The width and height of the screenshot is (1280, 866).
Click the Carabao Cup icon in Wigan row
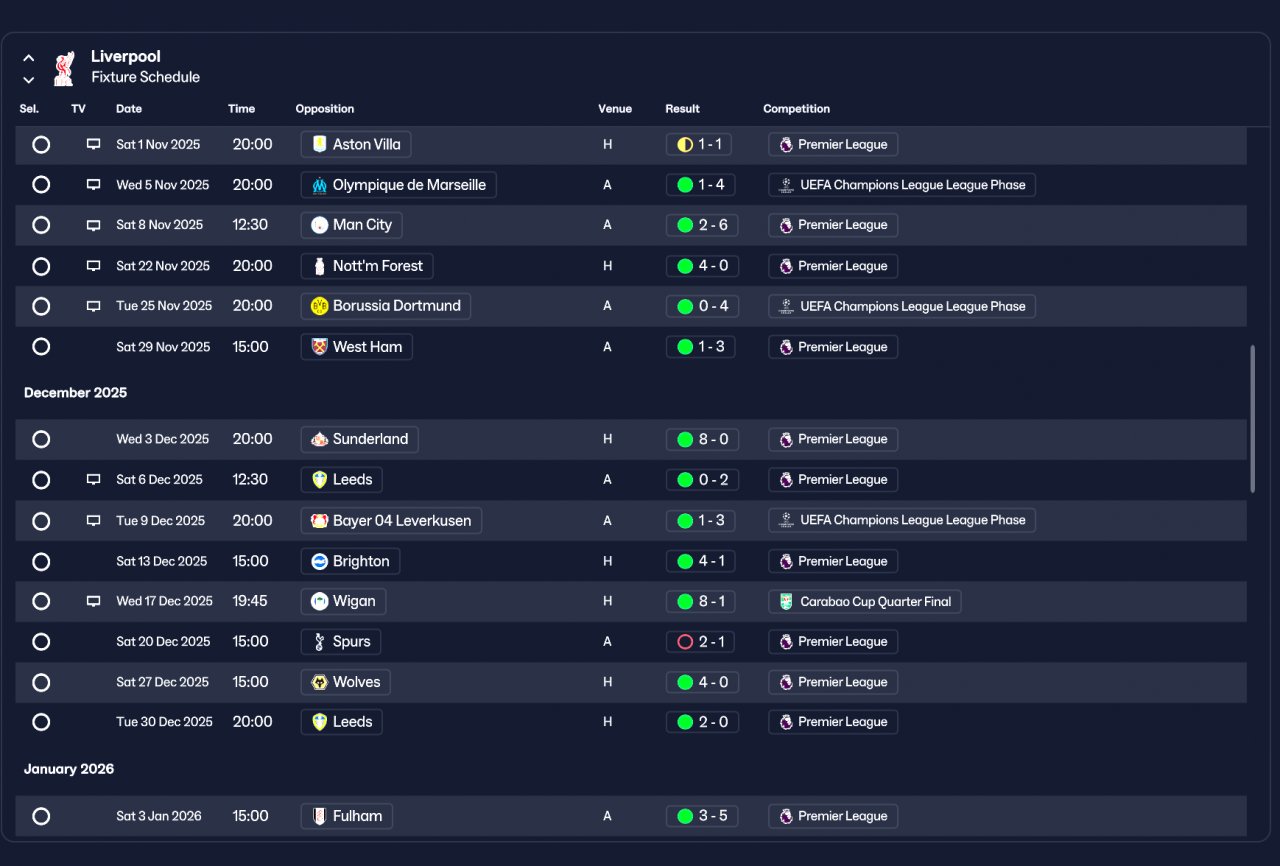pyautogui.click(x=786, y=602)
